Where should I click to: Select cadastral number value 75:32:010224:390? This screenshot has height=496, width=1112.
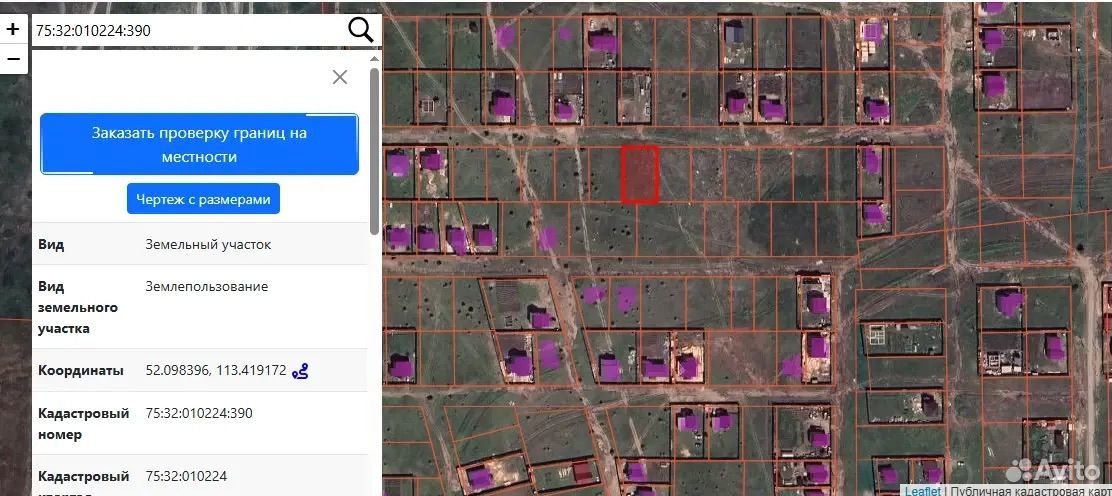[x=199, y=413]
